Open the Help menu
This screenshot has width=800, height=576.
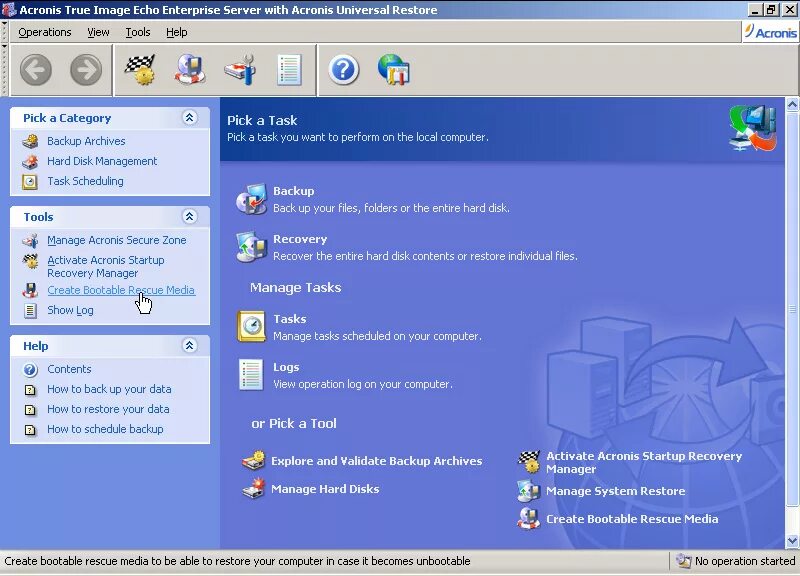177,32
